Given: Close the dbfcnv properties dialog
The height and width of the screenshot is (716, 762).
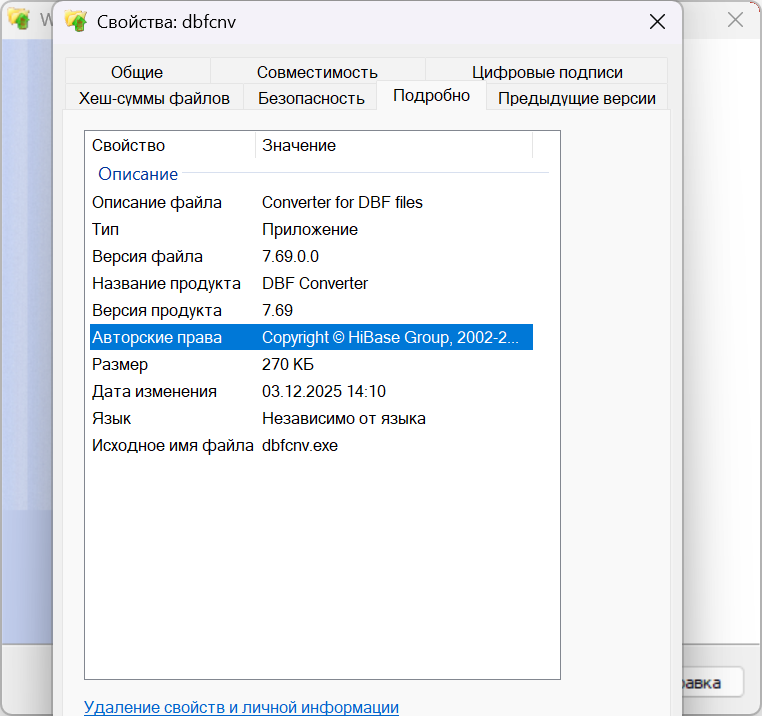Looking at the screenshot, I should (657, 21).
